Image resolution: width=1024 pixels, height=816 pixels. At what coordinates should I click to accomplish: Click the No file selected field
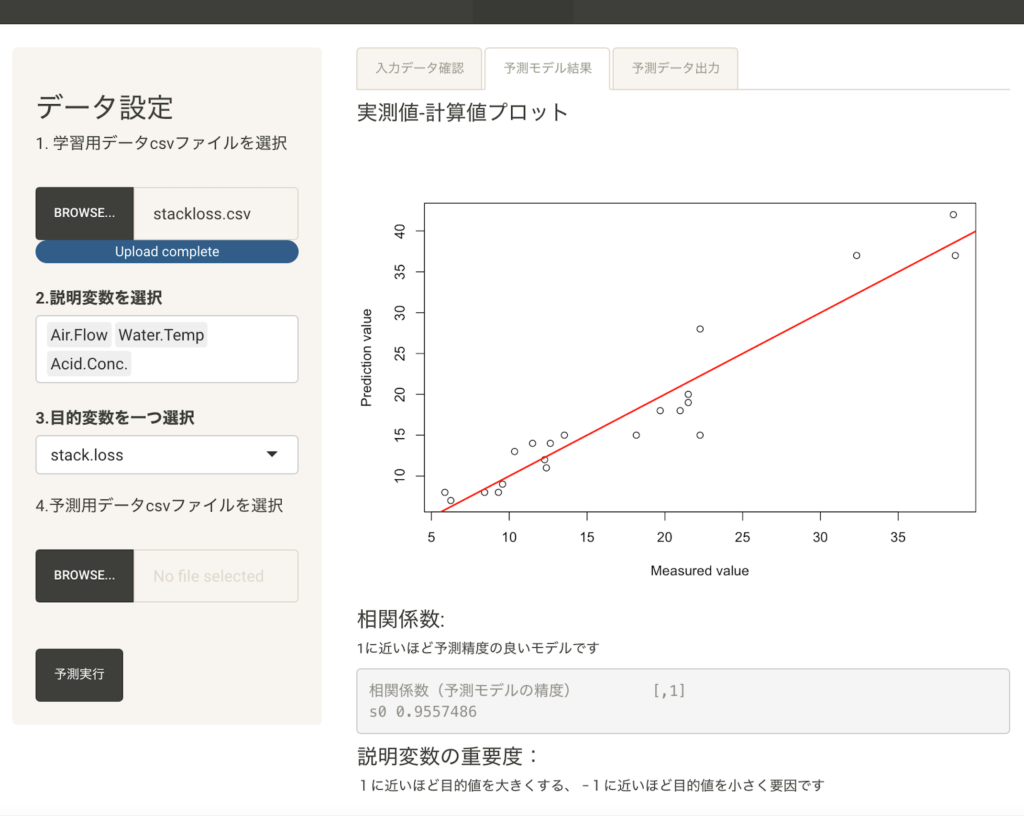215,576
